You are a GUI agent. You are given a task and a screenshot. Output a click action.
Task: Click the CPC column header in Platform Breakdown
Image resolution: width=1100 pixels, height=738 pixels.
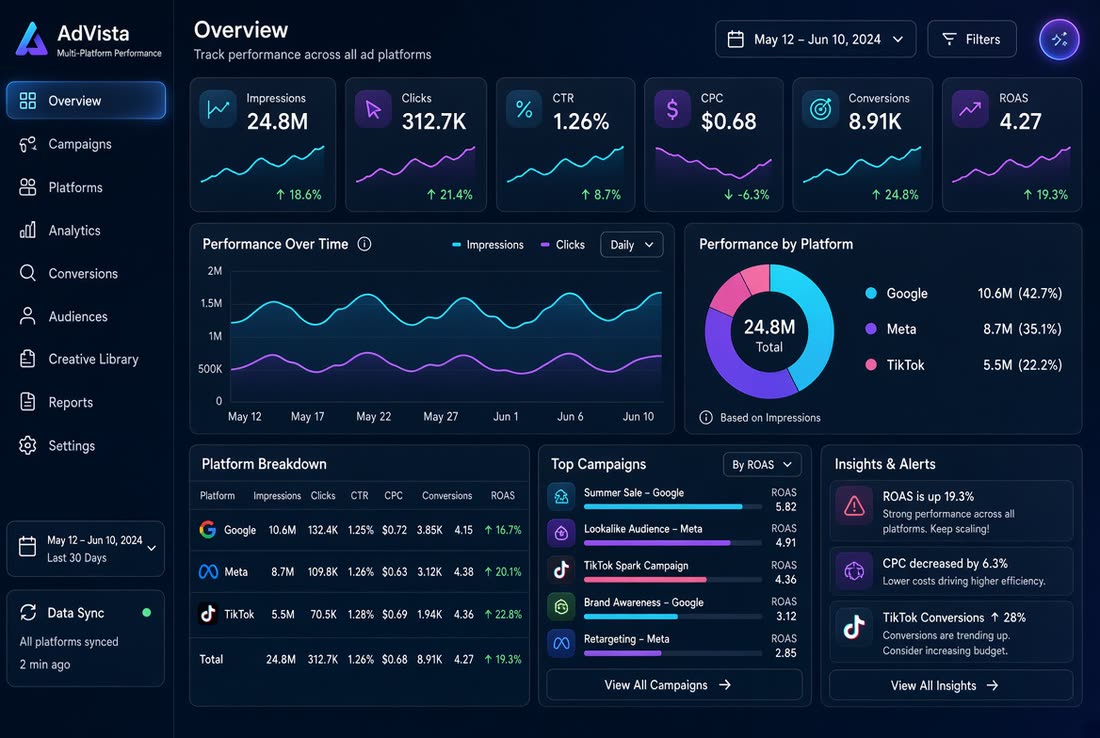coord(394,495)
